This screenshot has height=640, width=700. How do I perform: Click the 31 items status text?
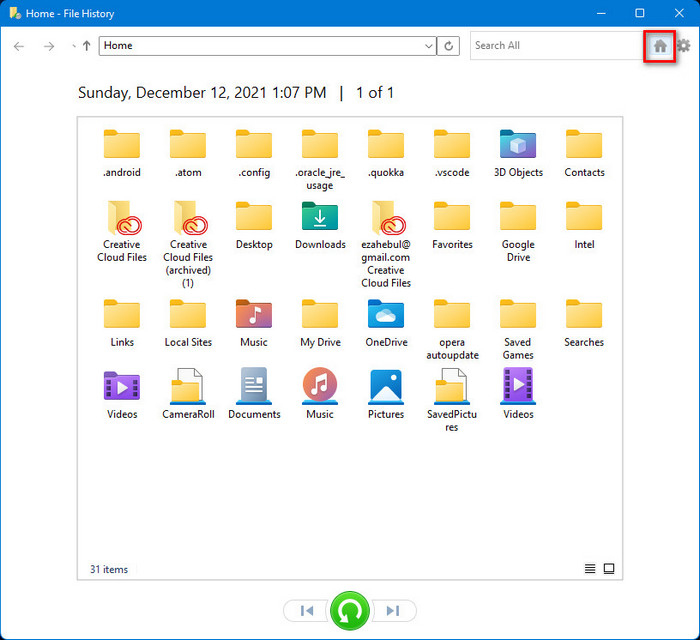click(x=109, y=569)
